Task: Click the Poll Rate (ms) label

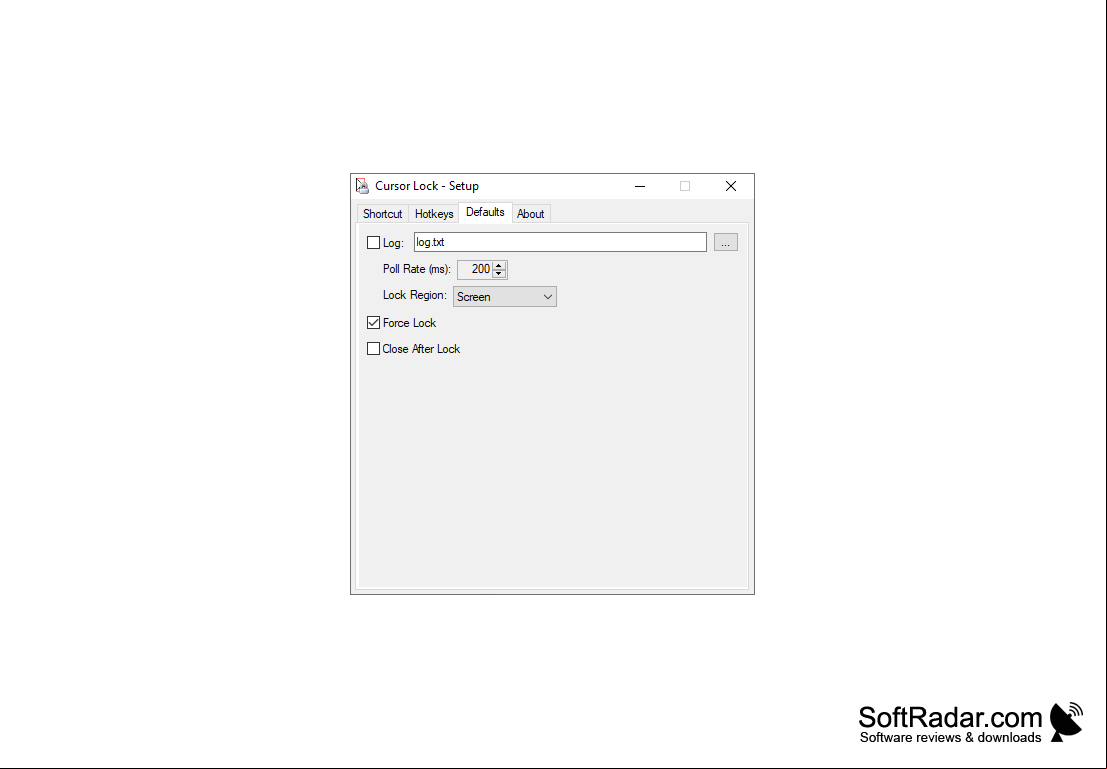Action: (417, 269)
